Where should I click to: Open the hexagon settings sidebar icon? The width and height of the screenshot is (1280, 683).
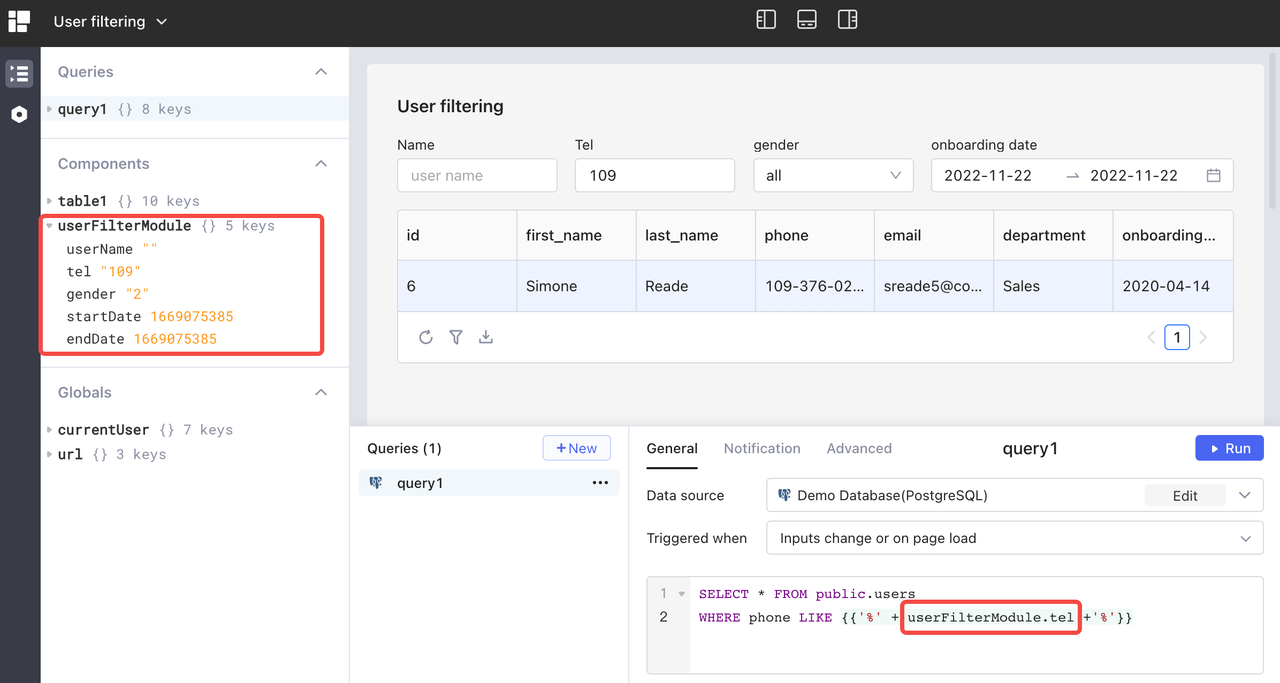tap(19, 115)
